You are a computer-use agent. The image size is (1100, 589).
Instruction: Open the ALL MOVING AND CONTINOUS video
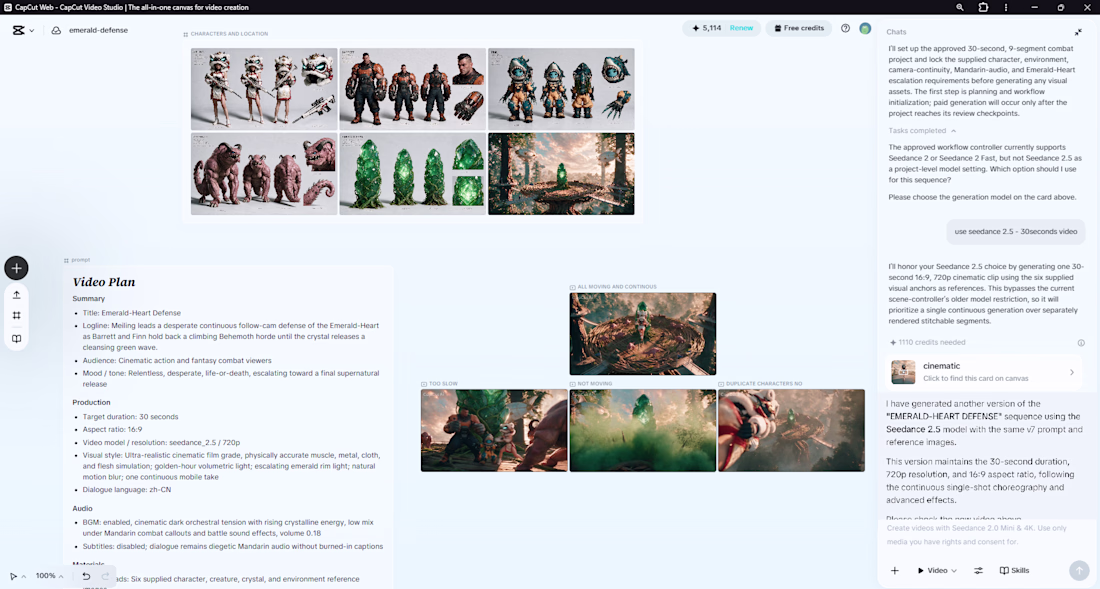(643, 334)
